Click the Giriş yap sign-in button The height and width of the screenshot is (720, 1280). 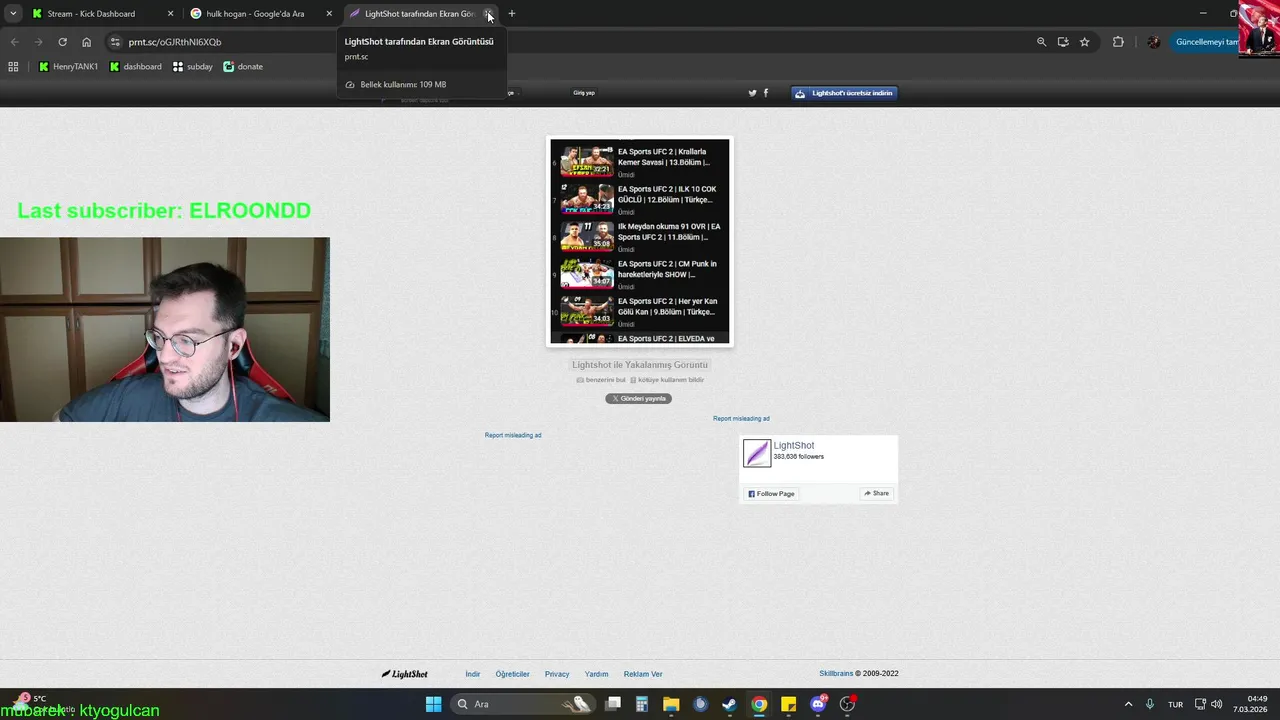click(584, 93)
